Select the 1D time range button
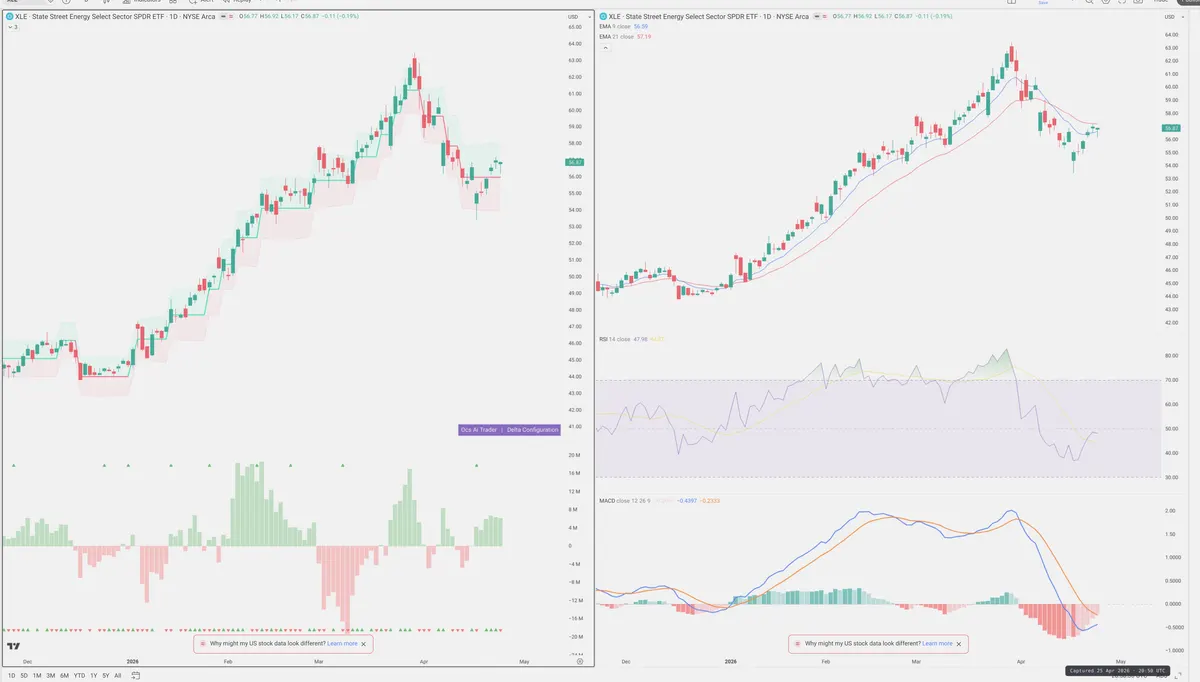This screenshot has height=682, width=1200. coord(12,676)
